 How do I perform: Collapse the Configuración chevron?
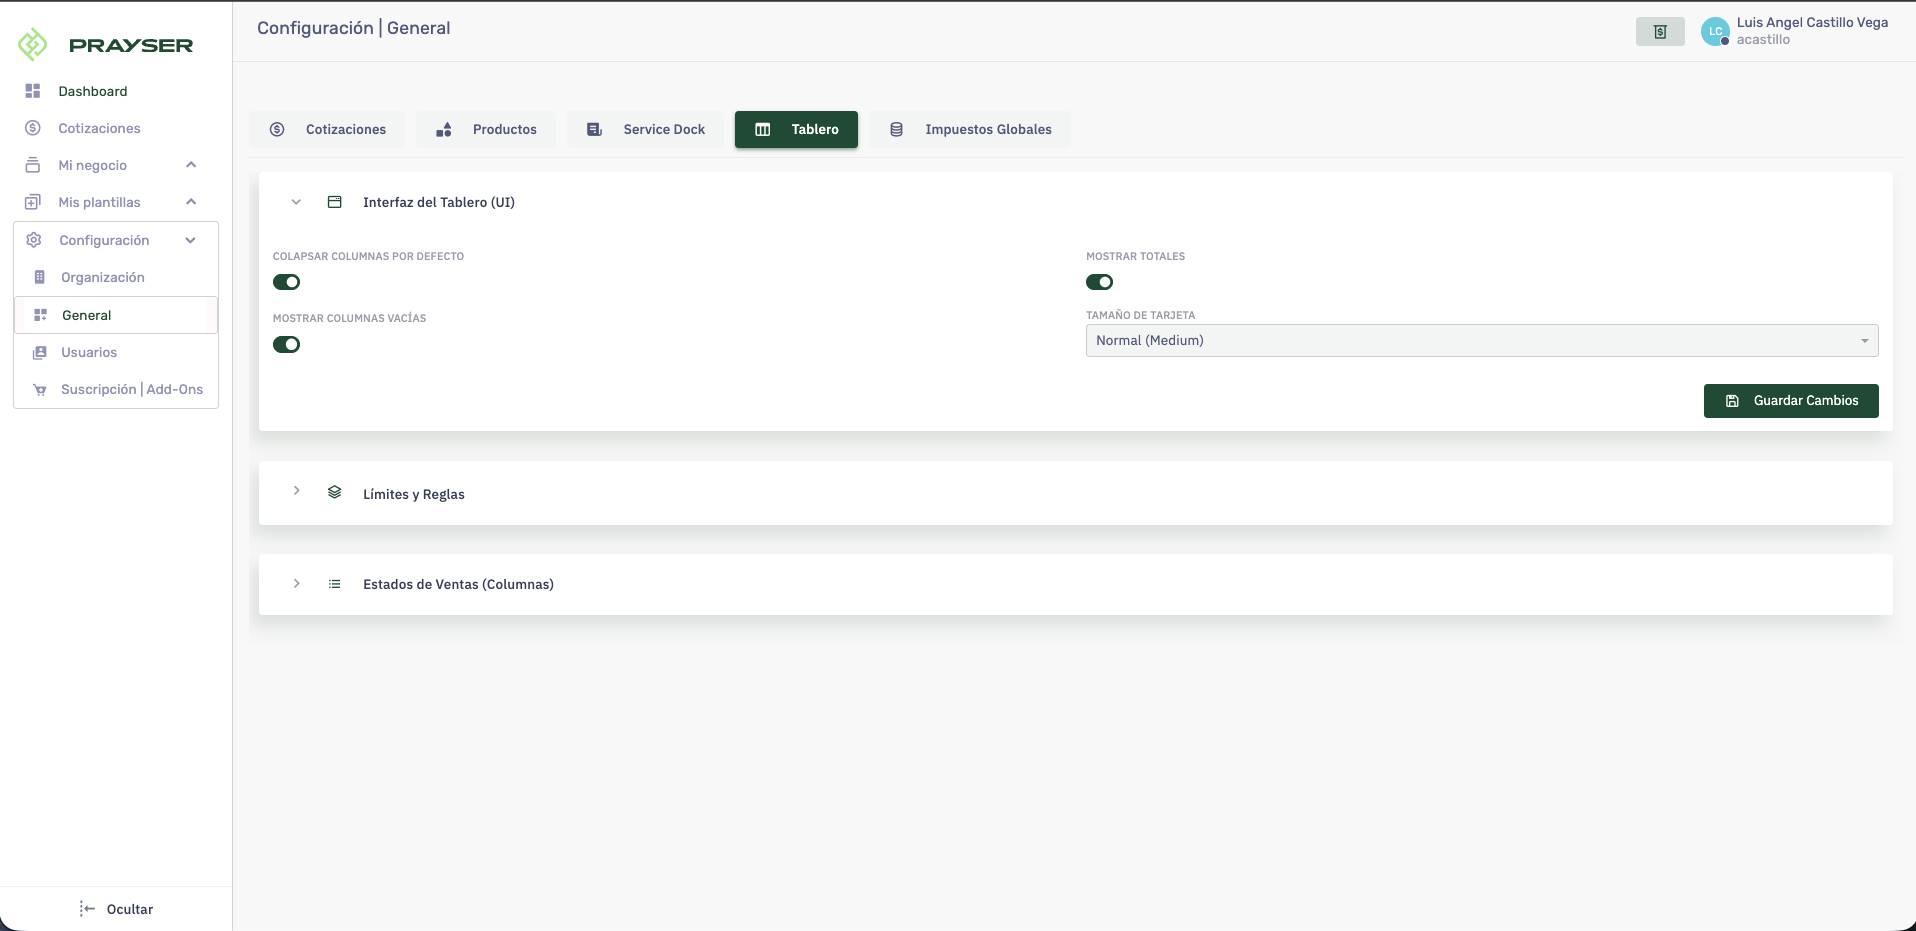(x=191, y=240)
